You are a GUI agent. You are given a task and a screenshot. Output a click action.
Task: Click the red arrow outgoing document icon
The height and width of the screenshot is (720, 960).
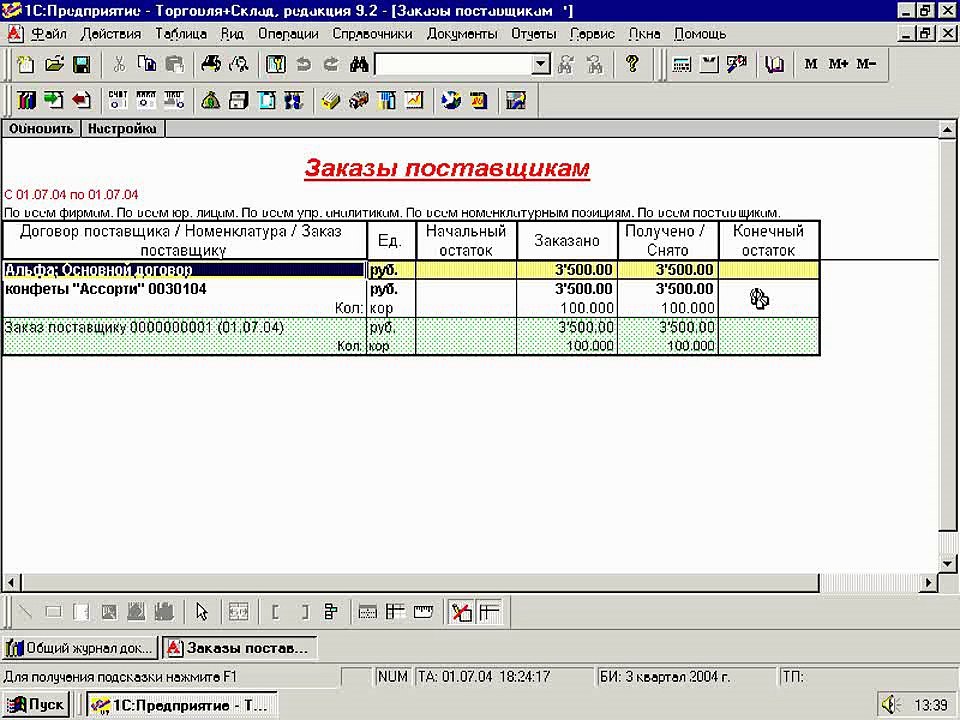(x=81, y=100)
